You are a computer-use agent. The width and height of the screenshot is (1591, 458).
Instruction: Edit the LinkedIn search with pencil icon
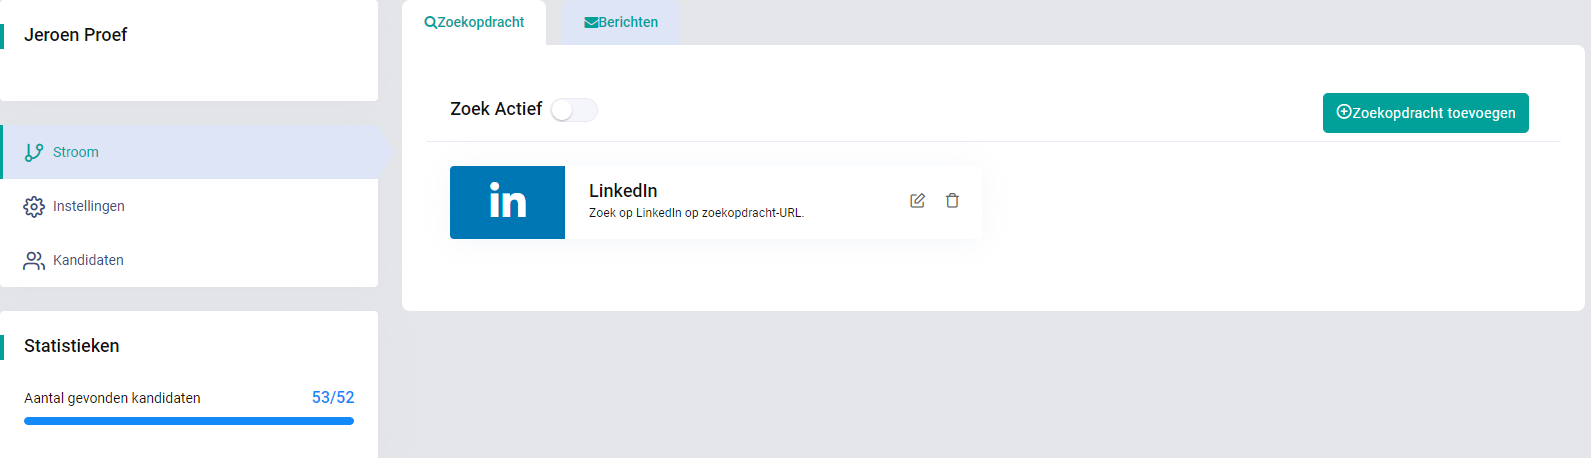click(917, 201)
